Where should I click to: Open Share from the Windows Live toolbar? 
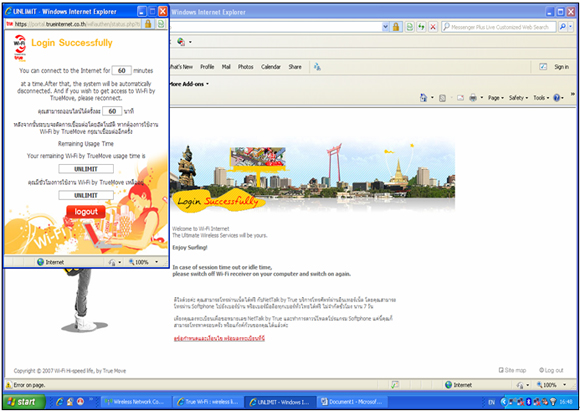coord(295,67)
